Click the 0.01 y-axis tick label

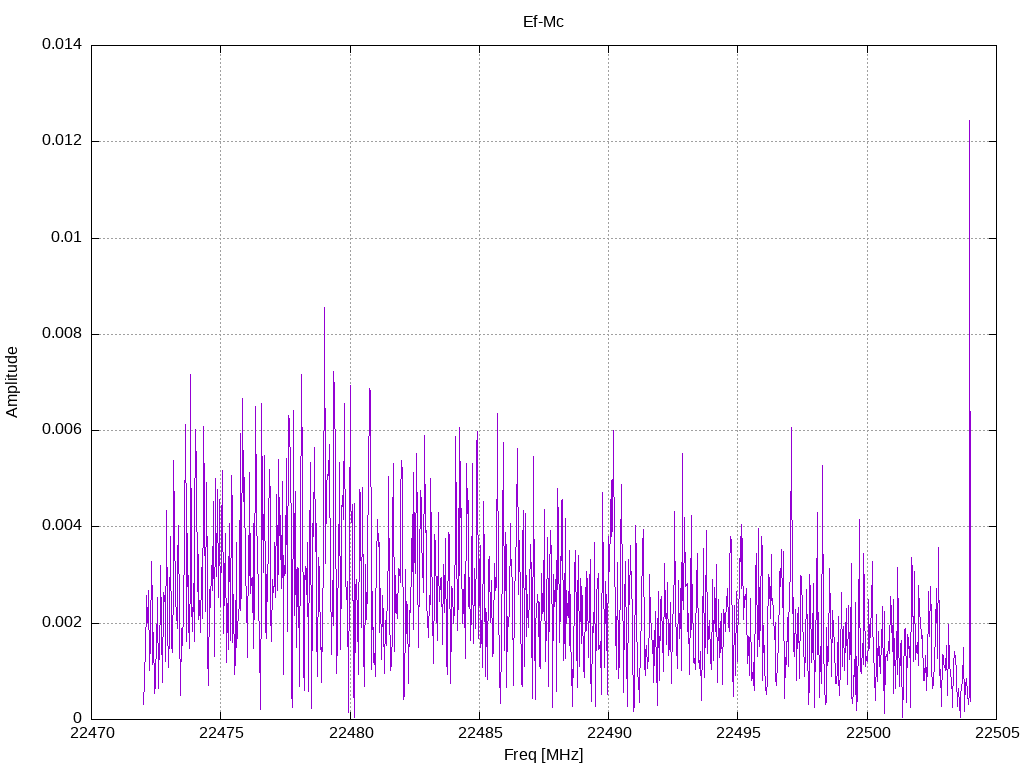[65, 238]
